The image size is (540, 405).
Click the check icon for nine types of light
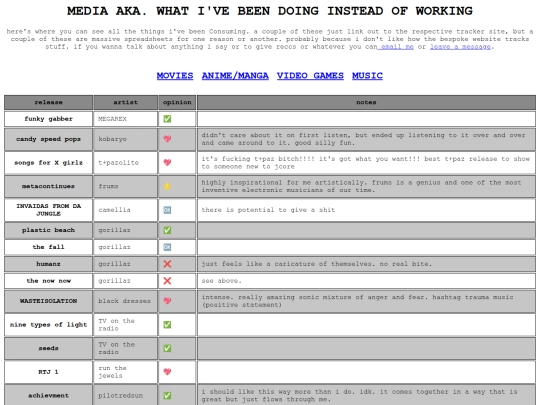167,324
